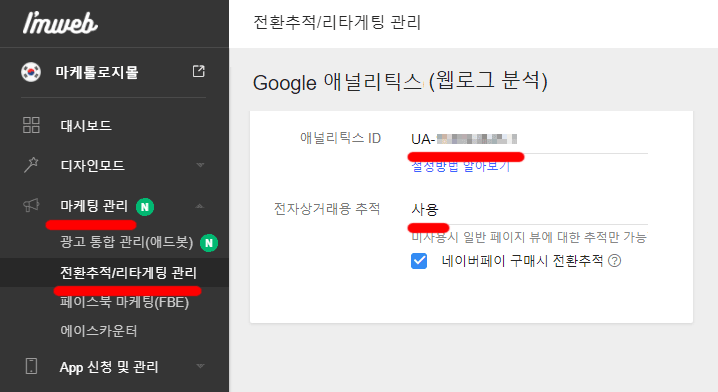Select 전환추적/리타게팅 관리 submenu
718x392 pixels.
[128, 273]
